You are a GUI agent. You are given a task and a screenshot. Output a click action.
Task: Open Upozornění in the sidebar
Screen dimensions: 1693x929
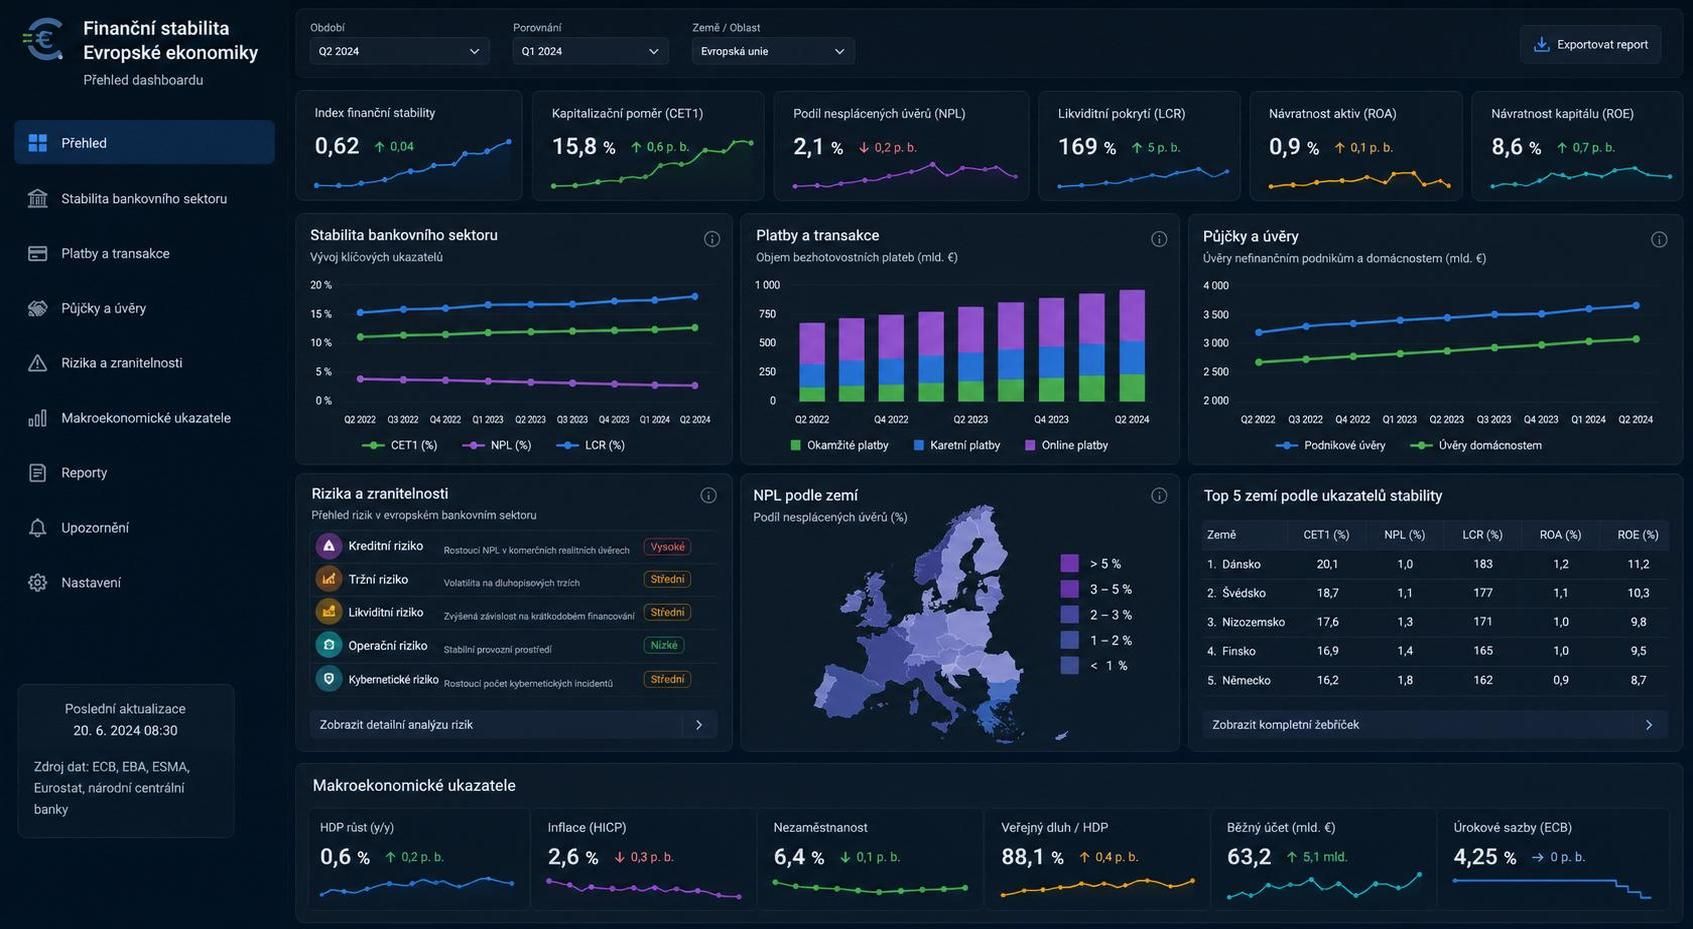click(144, 528)
